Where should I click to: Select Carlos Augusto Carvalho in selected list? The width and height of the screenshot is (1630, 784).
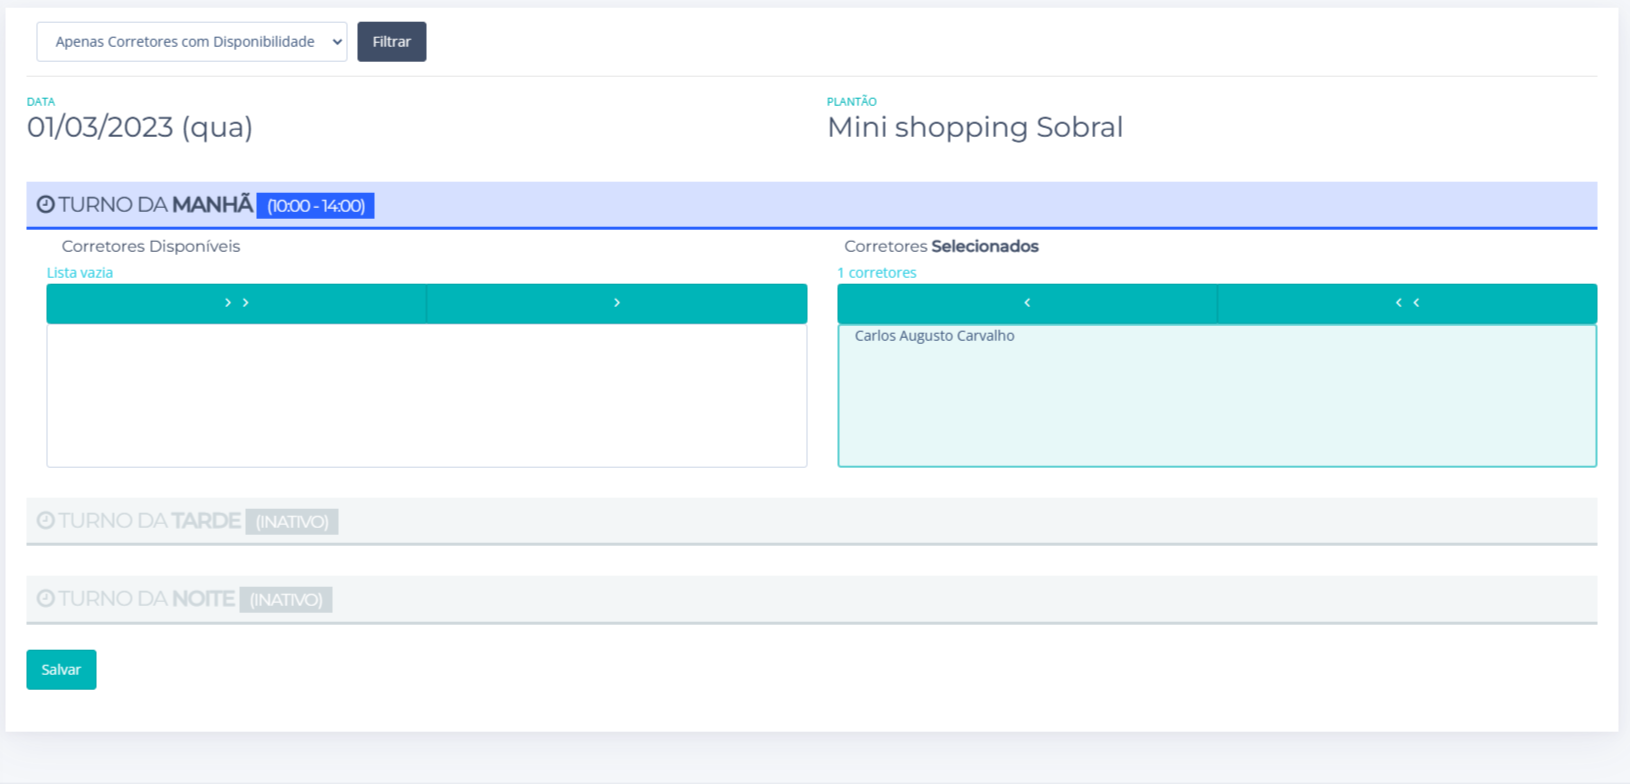point(934,336)
